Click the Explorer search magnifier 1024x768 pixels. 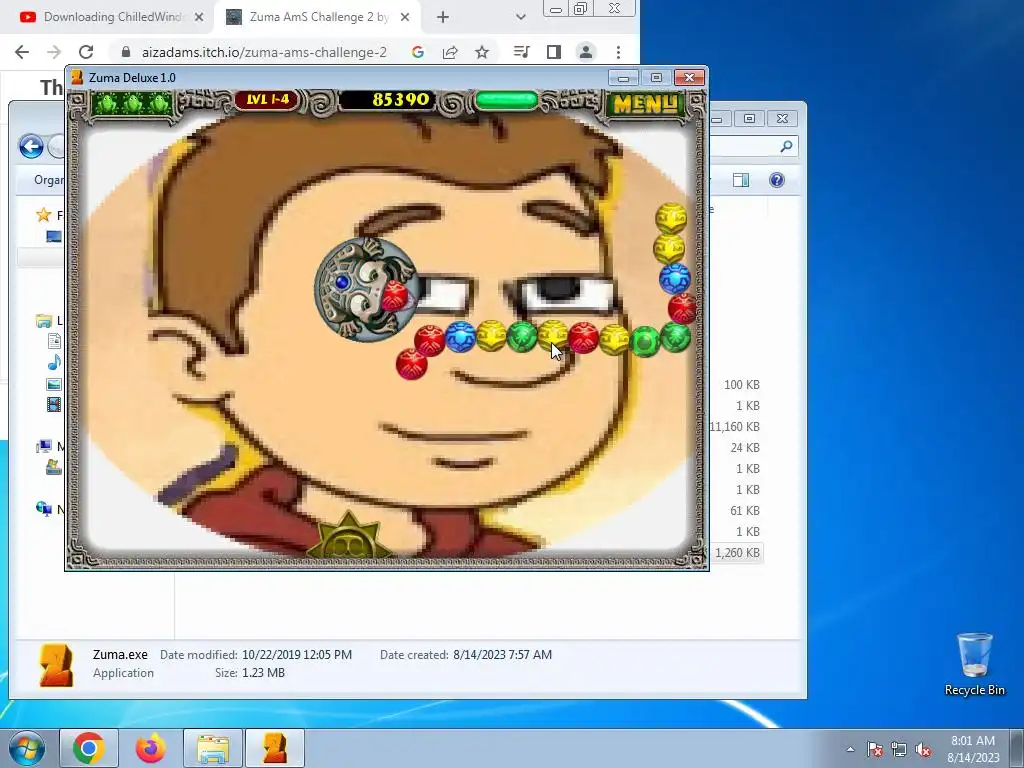786,146
